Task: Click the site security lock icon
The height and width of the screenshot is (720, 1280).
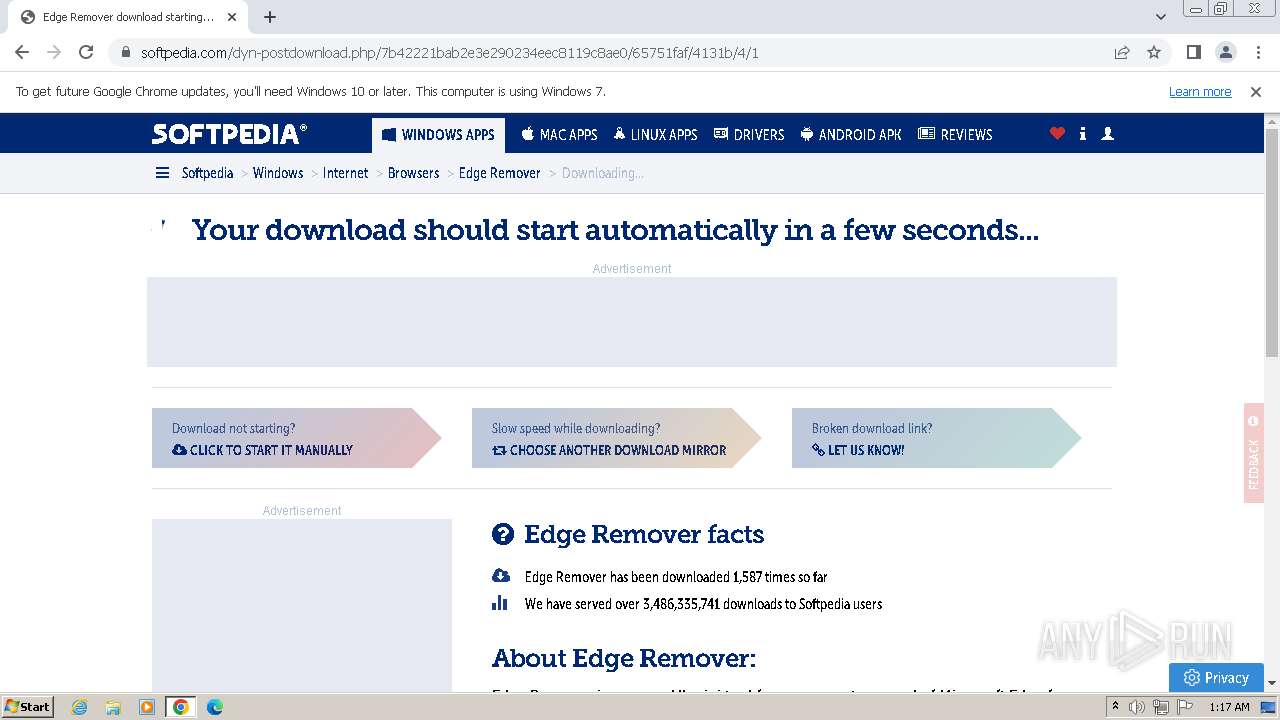Action: pos(125,52)
